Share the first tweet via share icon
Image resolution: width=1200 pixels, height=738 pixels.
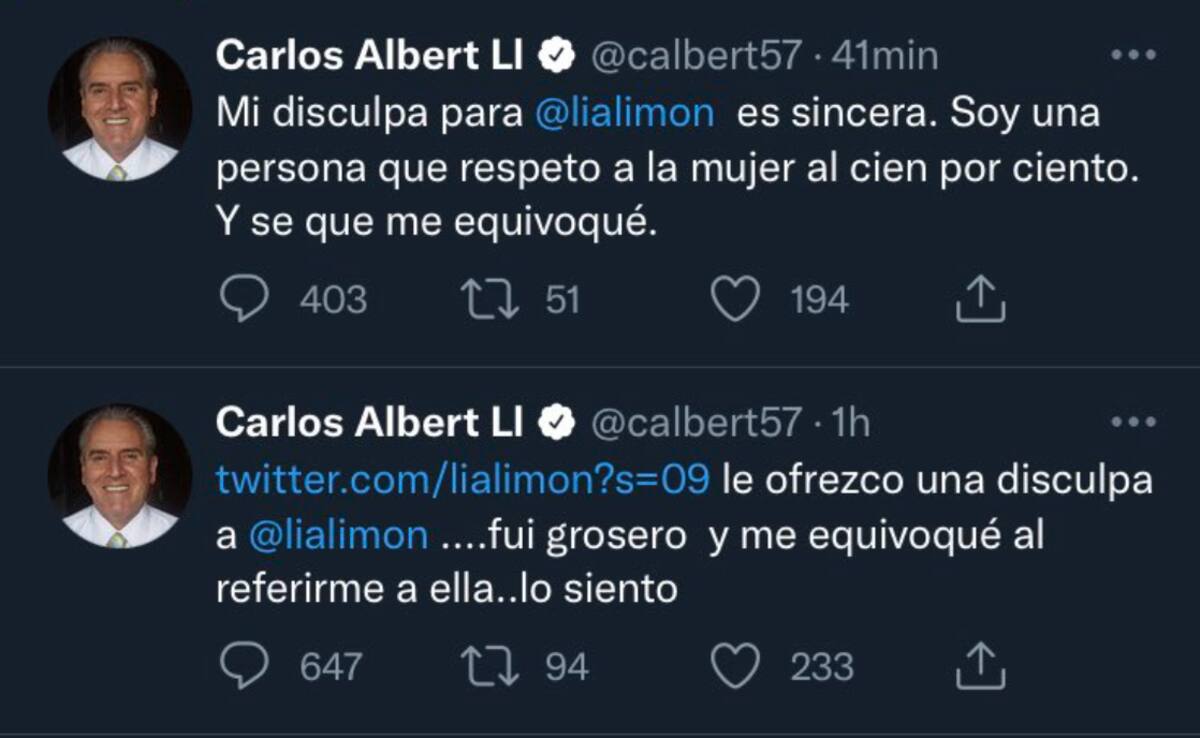coord(980,300)
